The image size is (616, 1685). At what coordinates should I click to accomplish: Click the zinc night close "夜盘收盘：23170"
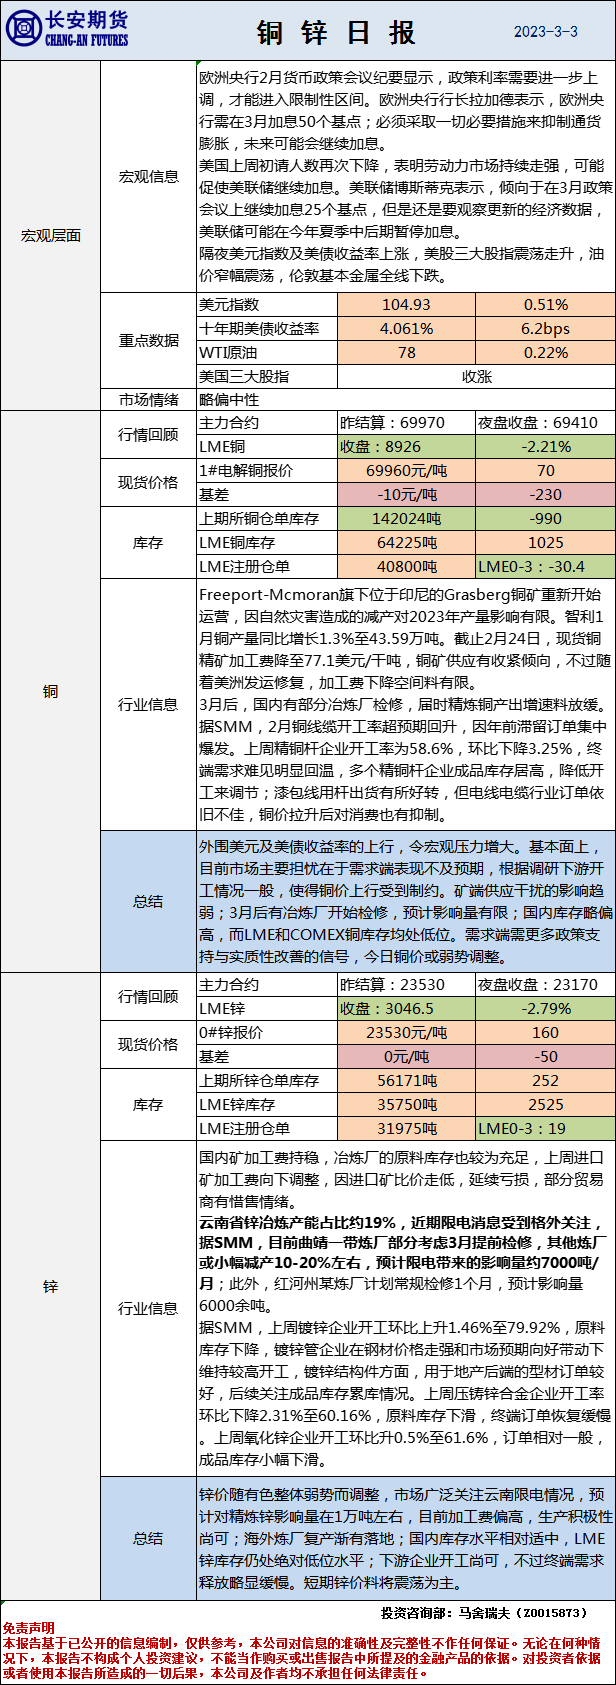[x=545, y=985]
